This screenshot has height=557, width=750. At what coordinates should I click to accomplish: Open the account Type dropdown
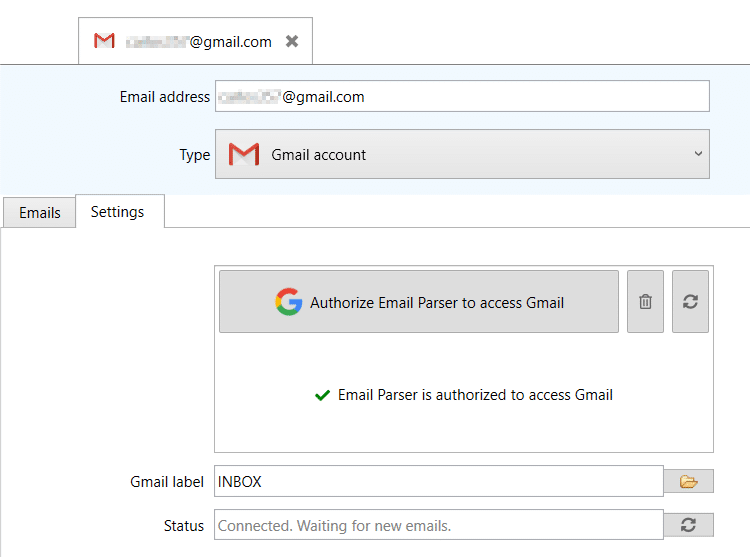pos(462,154)
